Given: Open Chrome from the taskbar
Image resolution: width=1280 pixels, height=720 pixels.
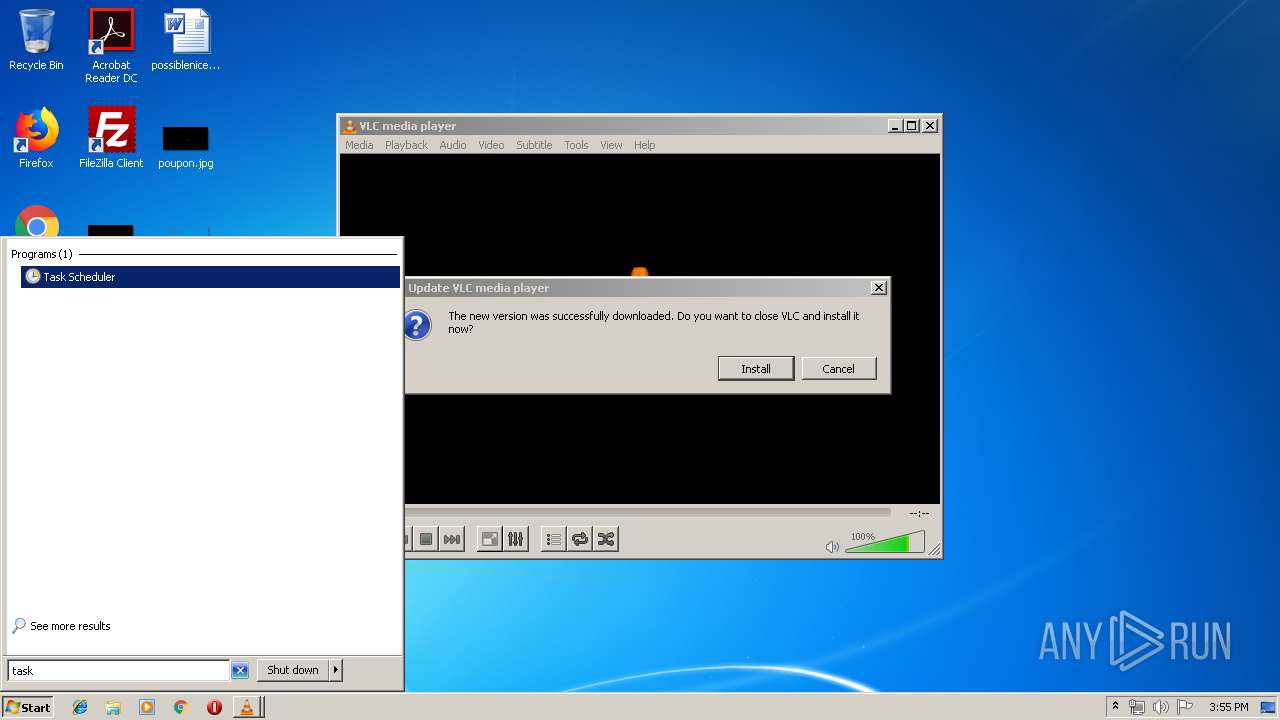Looking at the screenshot, I should pos(180,707).
